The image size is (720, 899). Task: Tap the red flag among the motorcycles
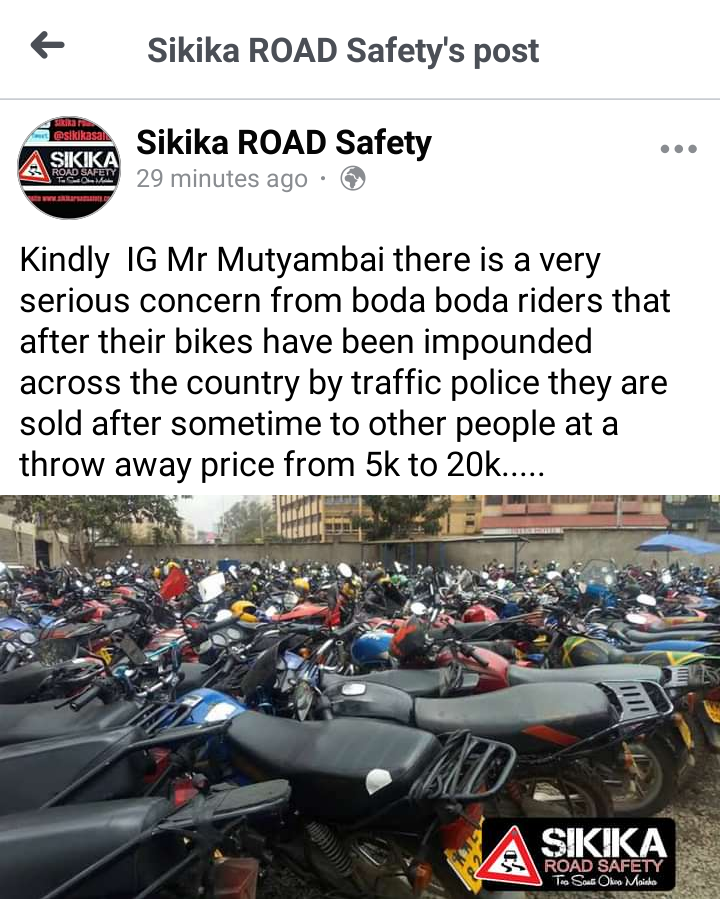(x=174, y=583)
